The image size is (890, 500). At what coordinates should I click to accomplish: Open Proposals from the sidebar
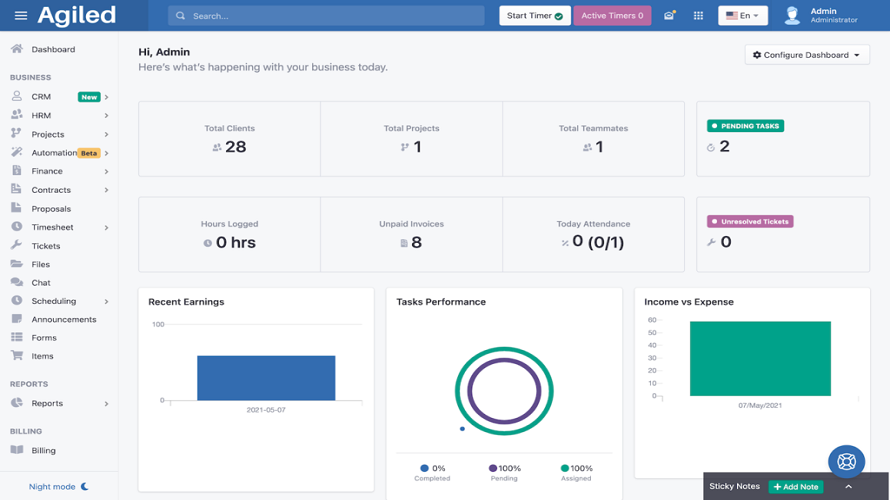[50, 209]
